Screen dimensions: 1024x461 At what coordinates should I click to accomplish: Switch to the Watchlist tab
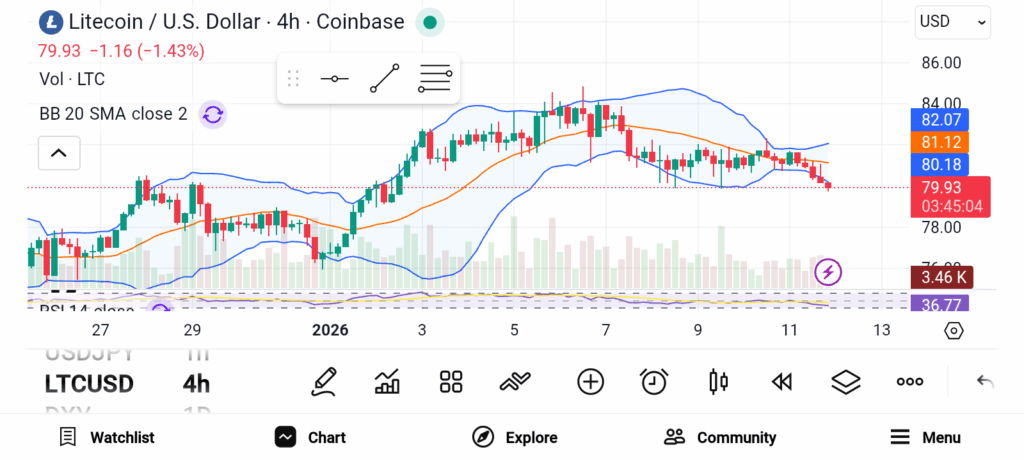coord(107,437)
